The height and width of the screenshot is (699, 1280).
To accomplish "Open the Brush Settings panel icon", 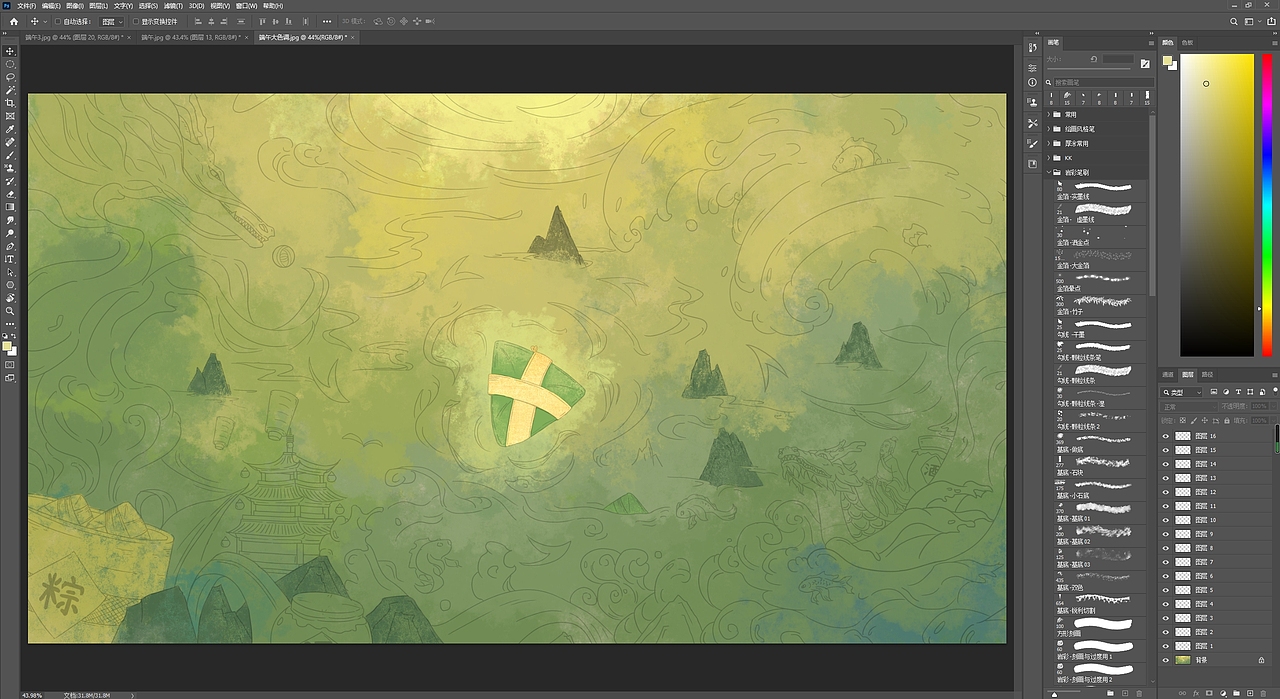I will click(x=1033, y=144).
